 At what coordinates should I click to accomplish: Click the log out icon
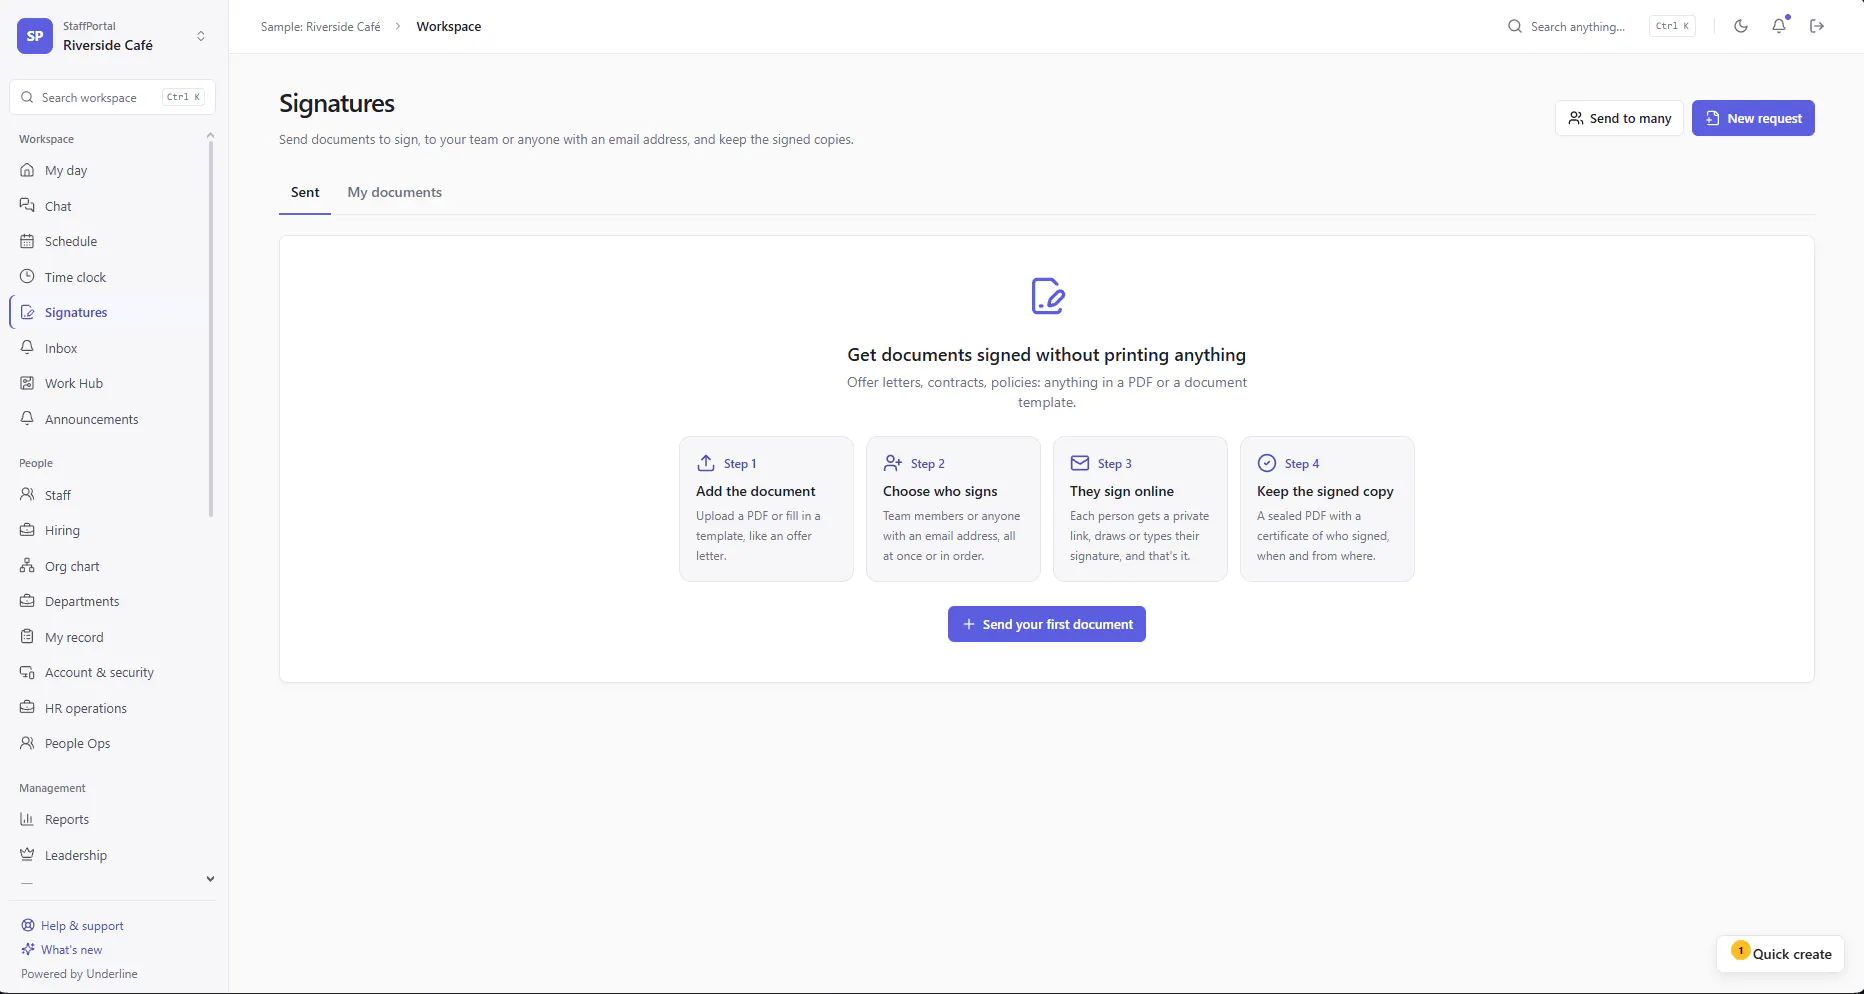coord(1817,26)
